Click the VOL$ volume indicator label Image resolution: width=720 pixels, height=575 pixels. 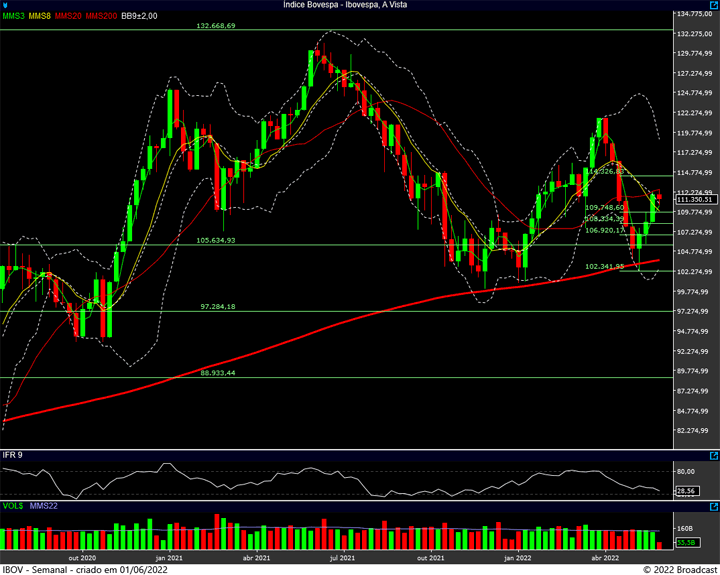tap(13, 506)
